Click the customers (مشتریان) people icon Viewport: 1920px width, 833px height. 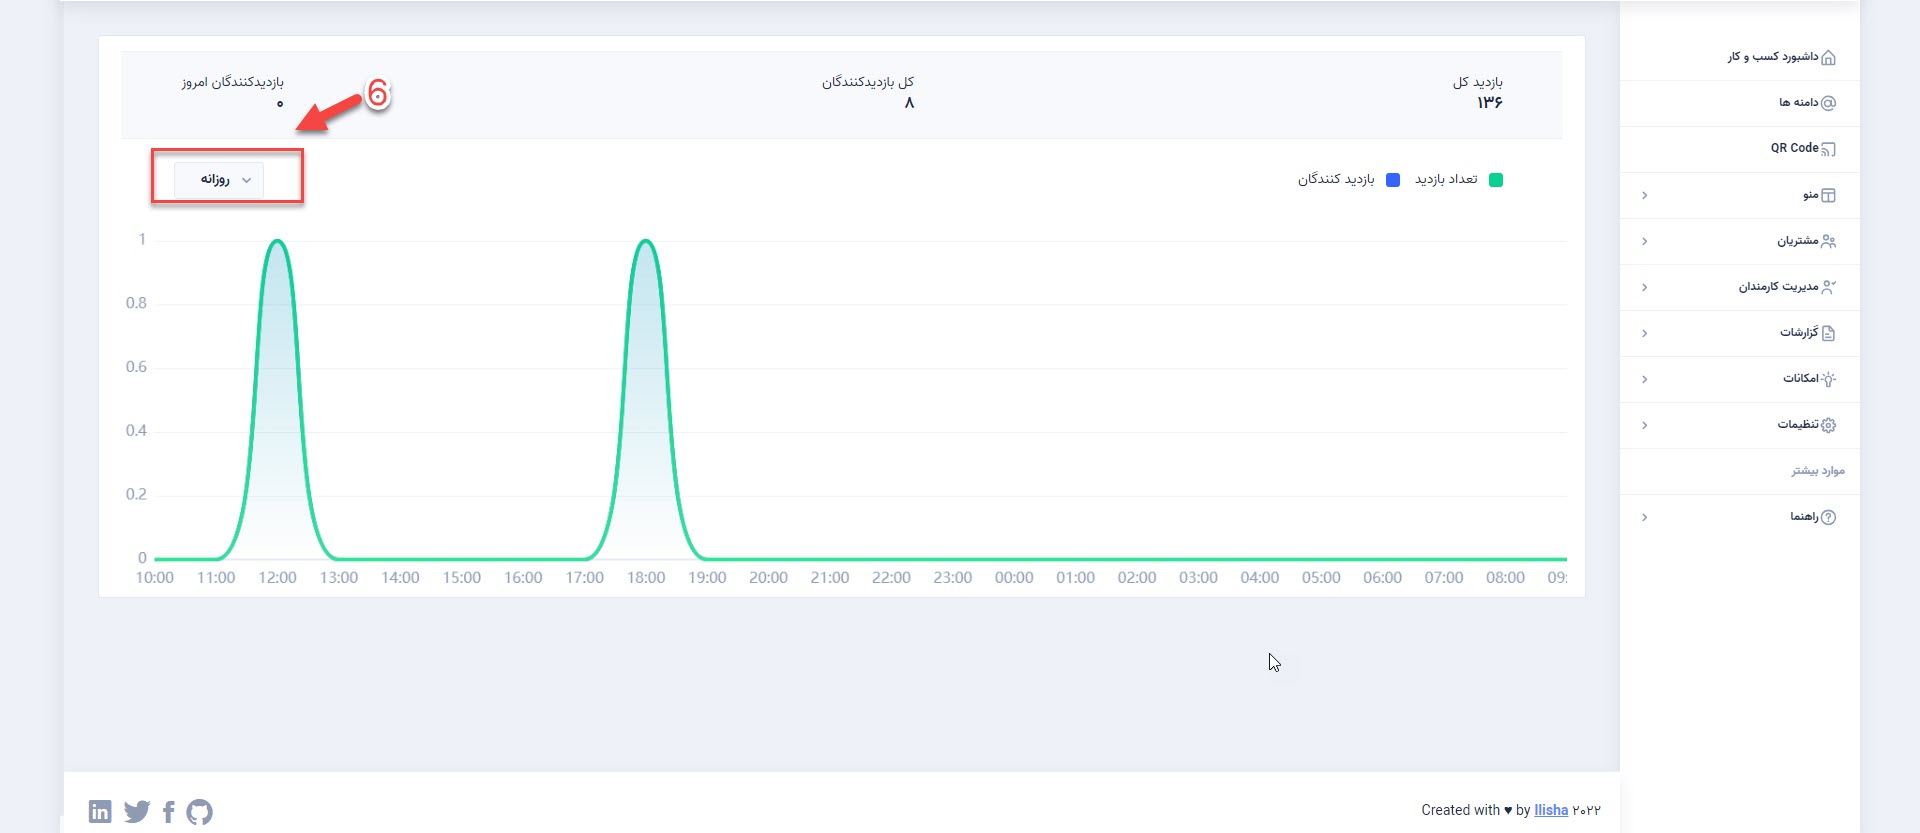[1828, 241]
